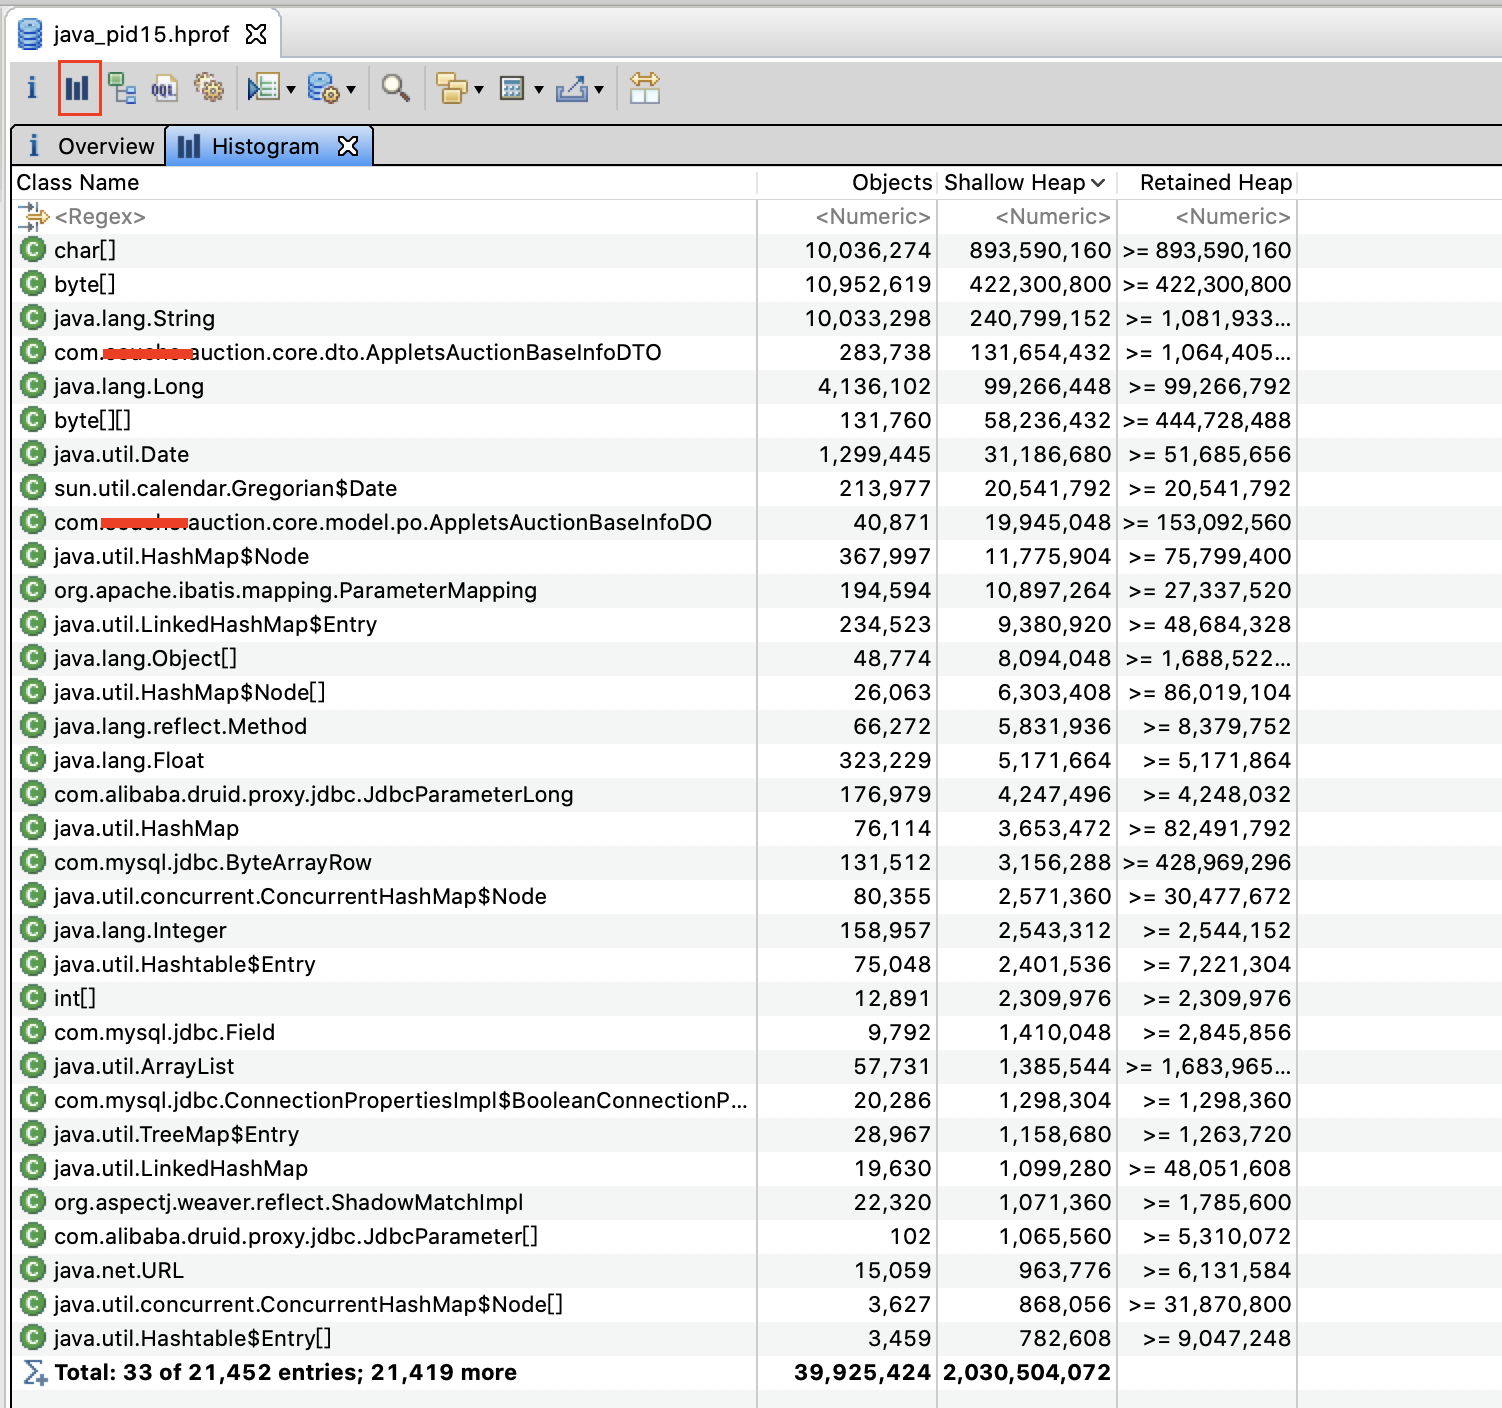The image size is (1502, 1408).
Task: Click the Run Expert System Test icon
Action: [x=264, y=88]
